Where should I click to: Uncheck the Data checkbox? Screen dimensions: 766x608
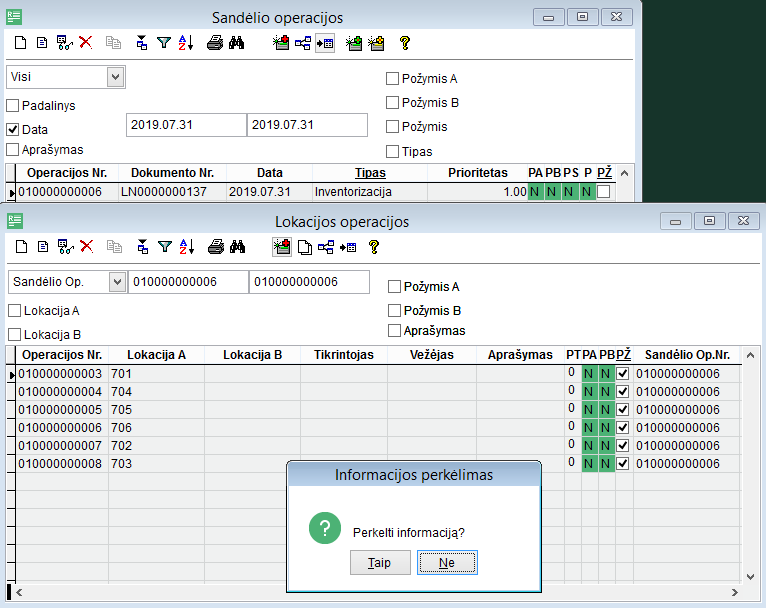(x=13, y=129)
